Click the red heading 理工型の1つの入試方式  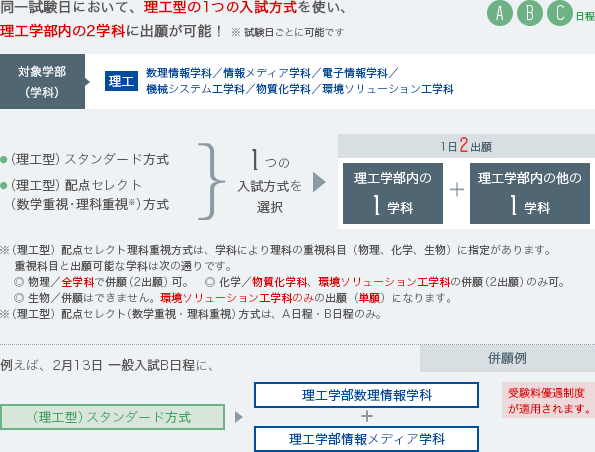220,7
